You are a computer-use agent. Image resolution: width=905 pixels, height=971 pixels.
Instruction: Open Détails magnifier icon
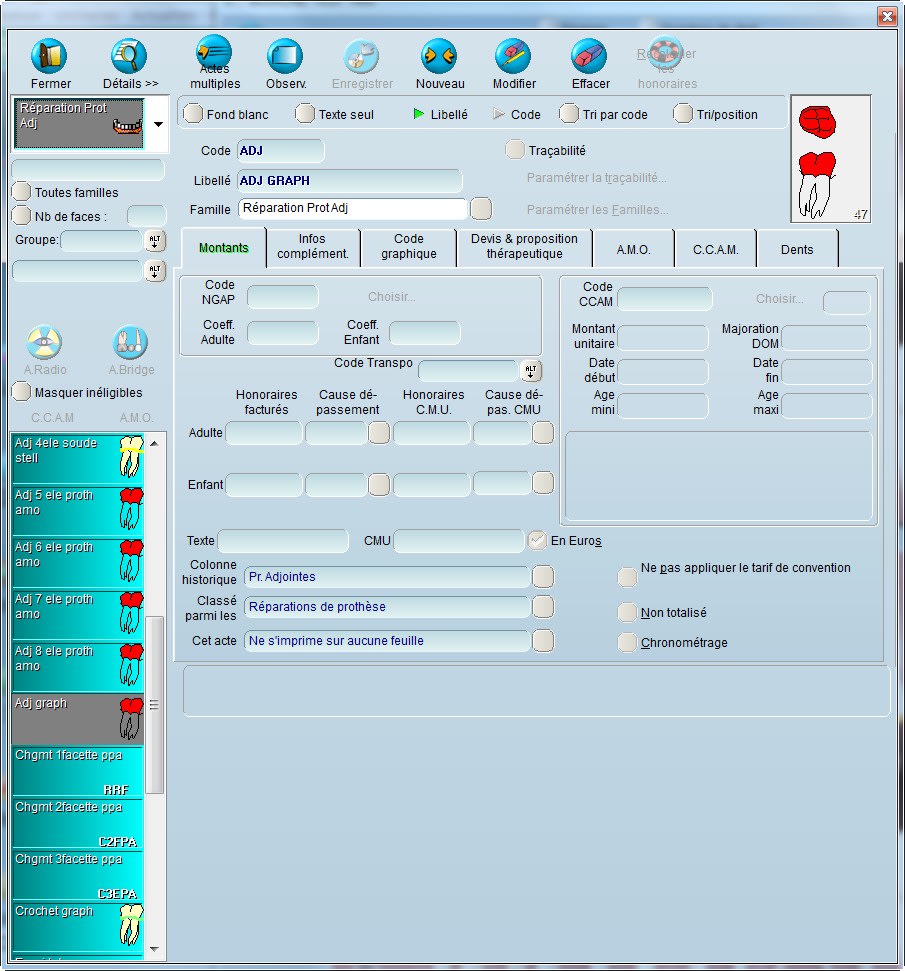point(130,56)
